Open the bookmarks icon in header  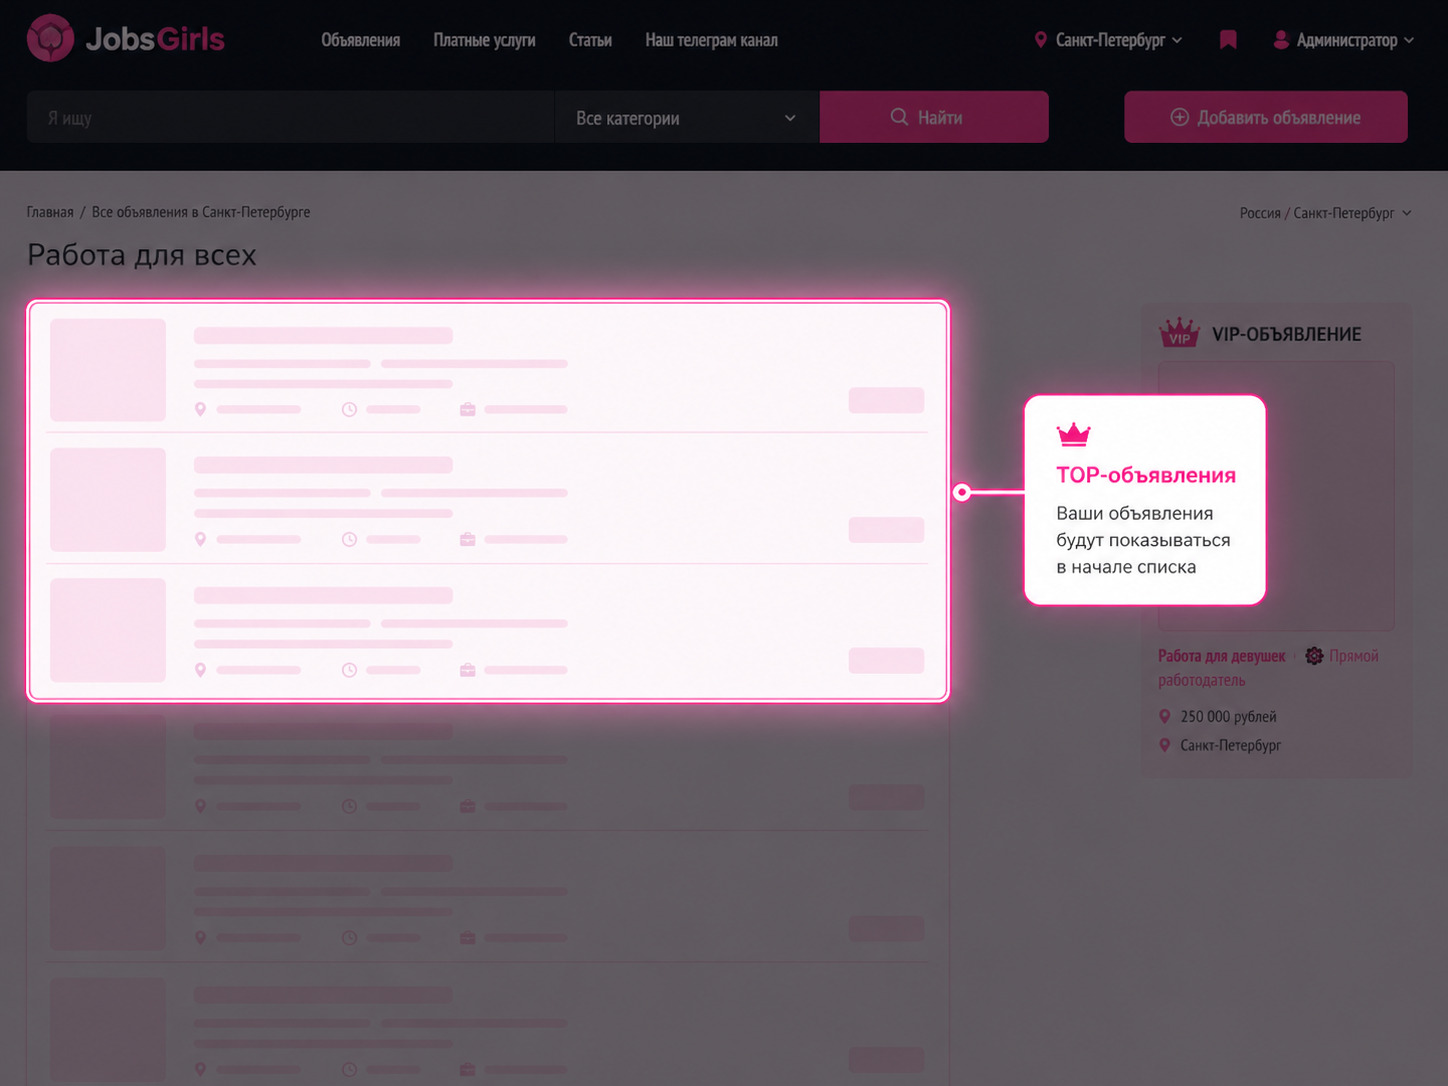(1228, 40)
